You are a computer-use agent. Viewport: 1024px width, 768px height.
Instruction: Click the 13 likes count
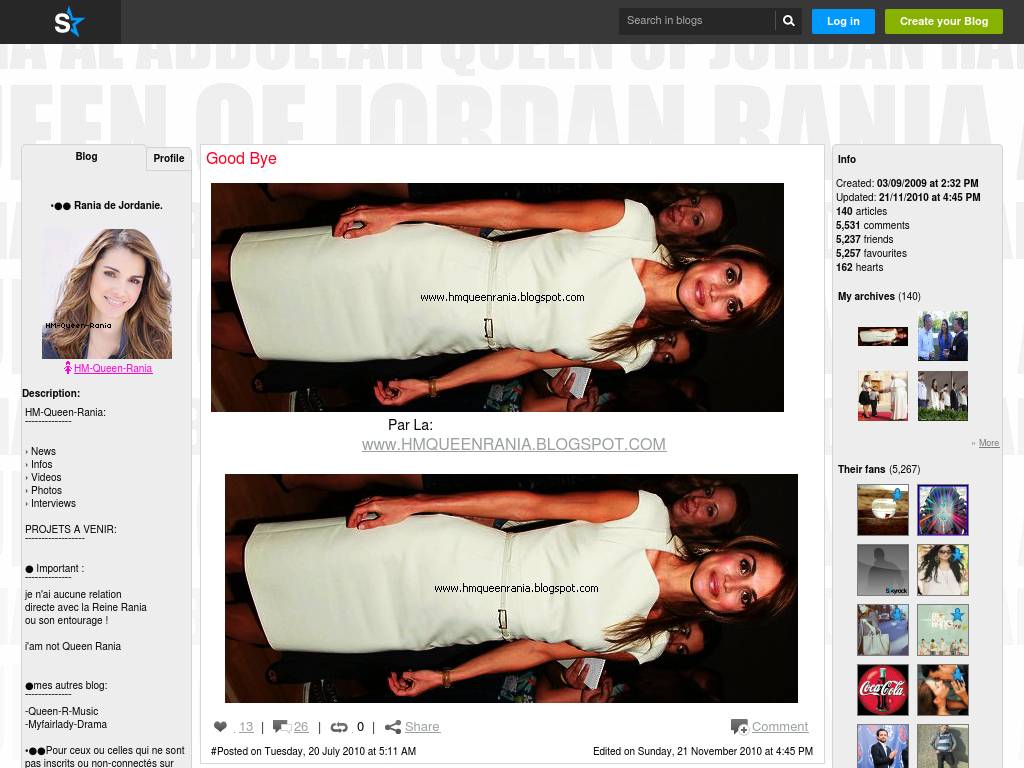click(x=246, y=727)
